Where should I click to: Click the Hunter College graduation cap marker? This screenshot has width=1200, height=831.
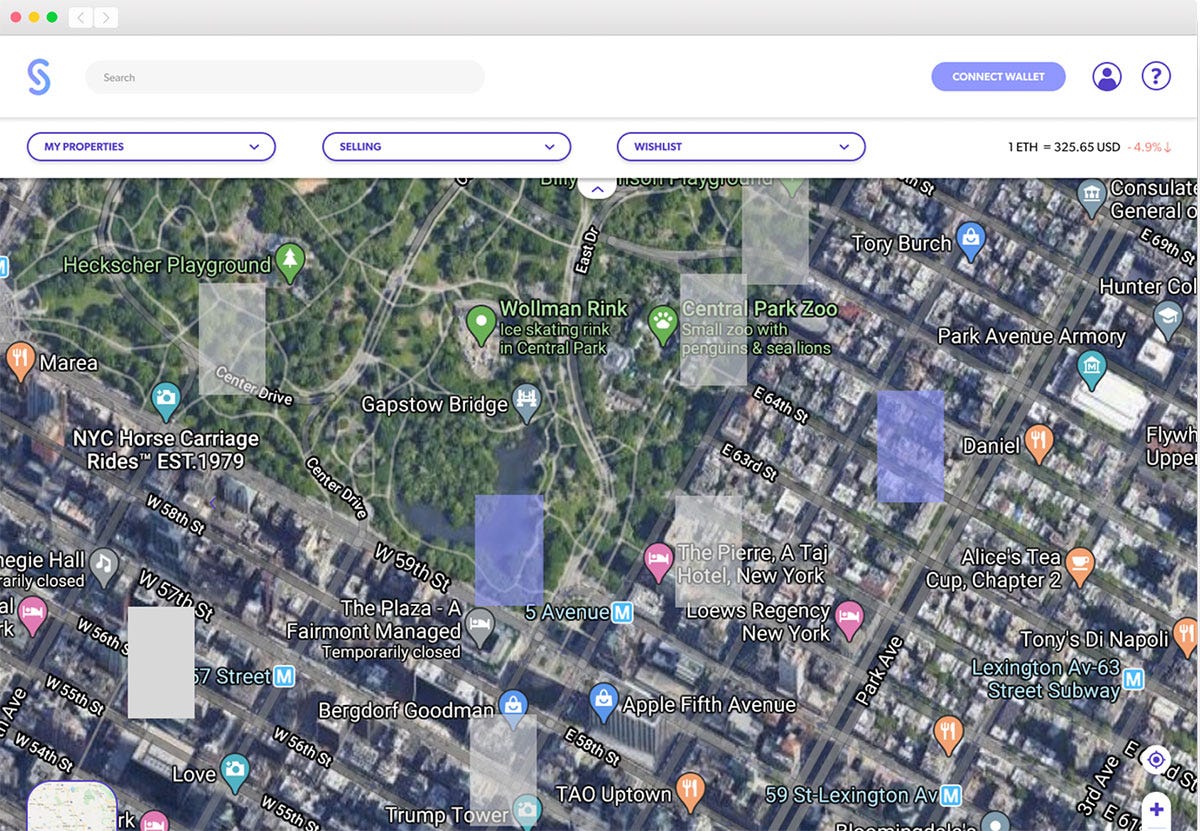[x=1167, y=318]
